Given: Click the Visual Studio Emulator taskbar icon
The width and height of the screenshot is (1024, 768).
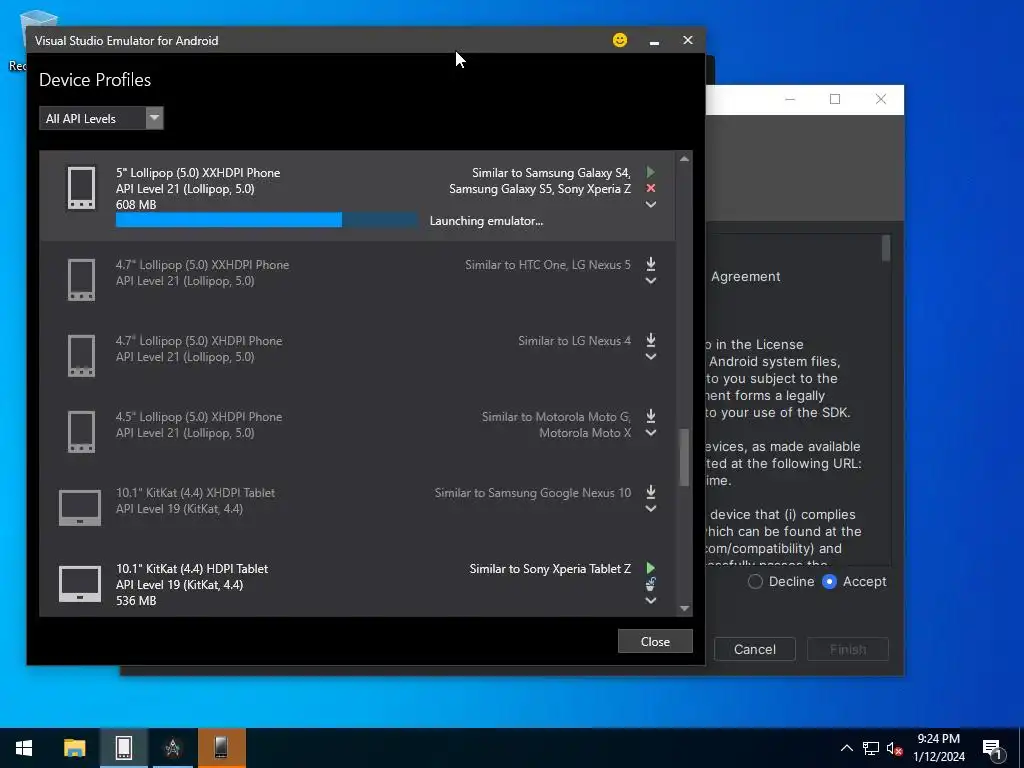Looking at the screenshot, I should pyautogui.click(x=123, y=748).
